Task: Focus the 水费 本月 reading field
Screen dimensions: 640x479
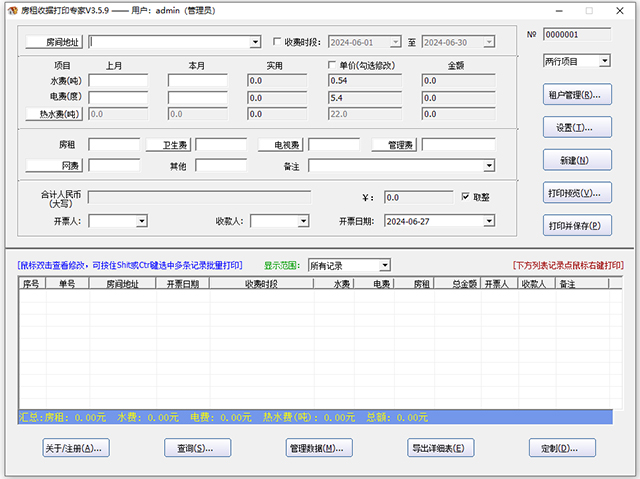Action: pos(198,80)
